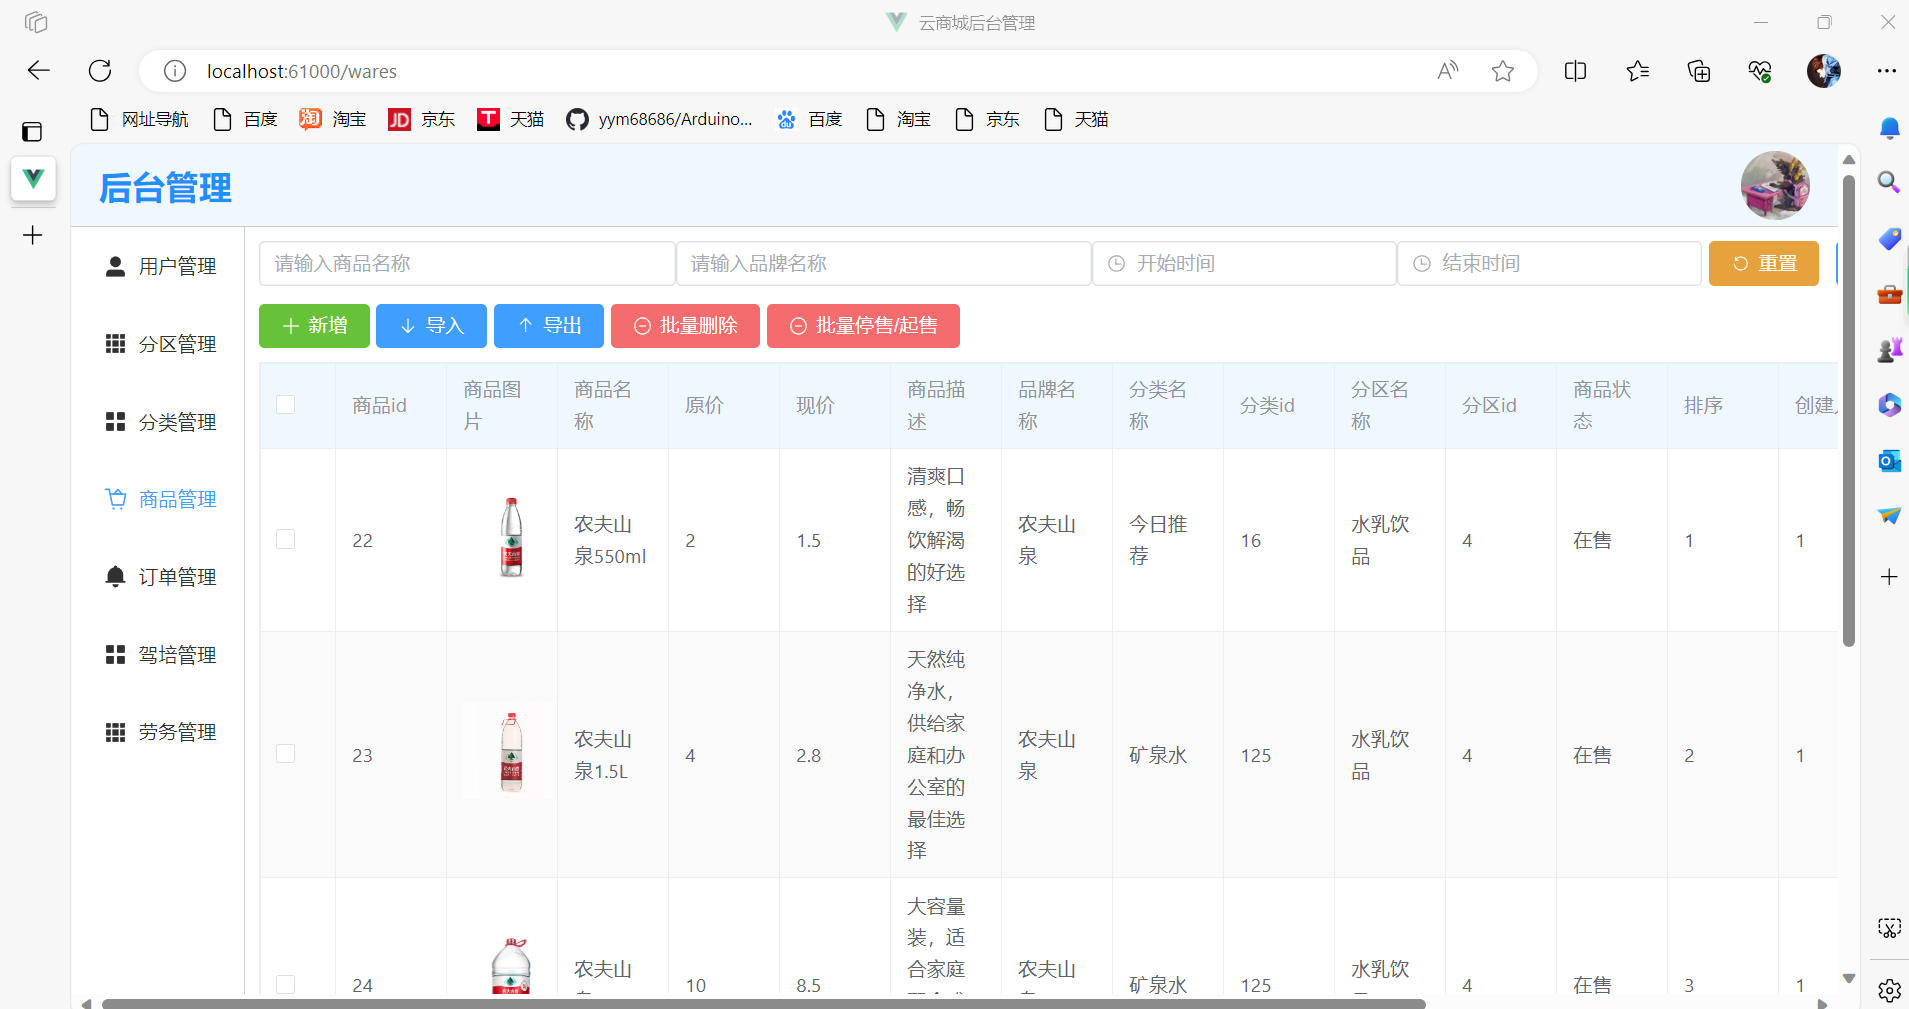
Task: Open browser essentials heart icon
Action: 1760,70
